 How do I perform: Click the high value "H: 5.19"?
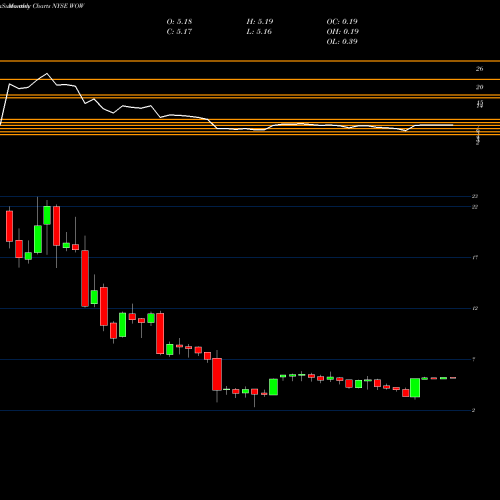tap(260, 21)
